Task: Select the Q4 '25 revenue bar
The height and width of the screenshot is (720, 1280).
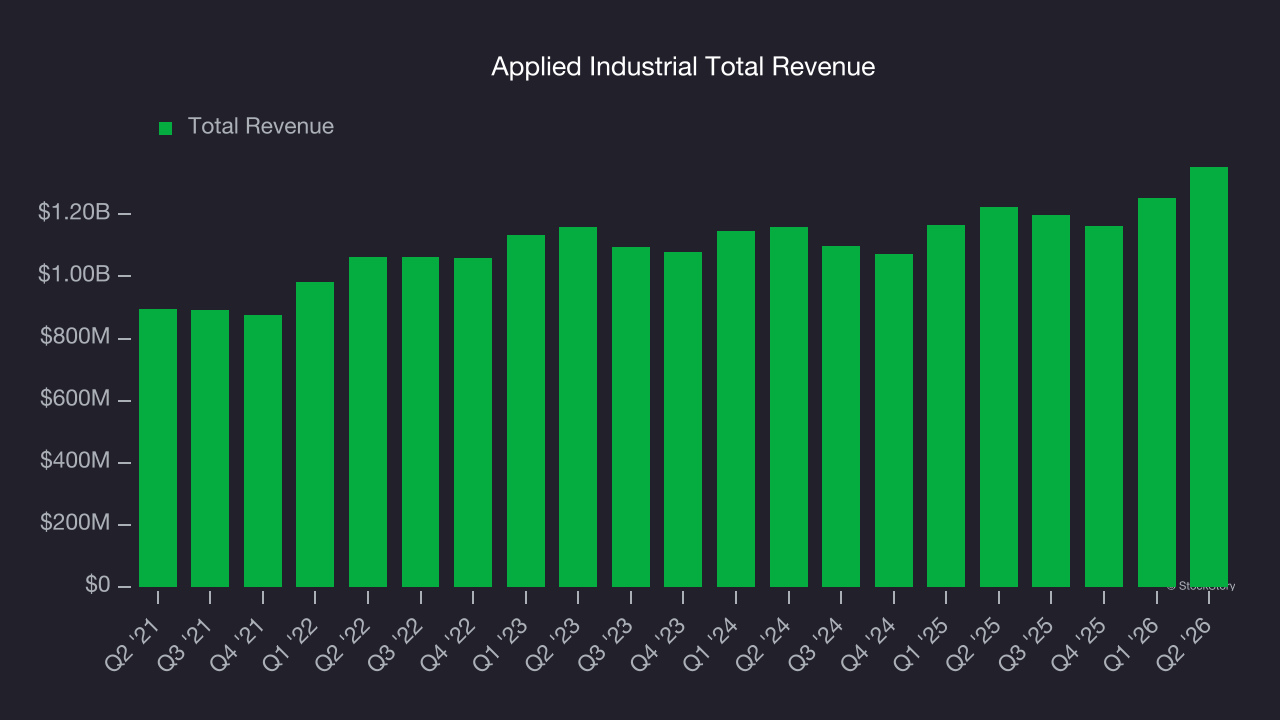Action: [1104, 406]
